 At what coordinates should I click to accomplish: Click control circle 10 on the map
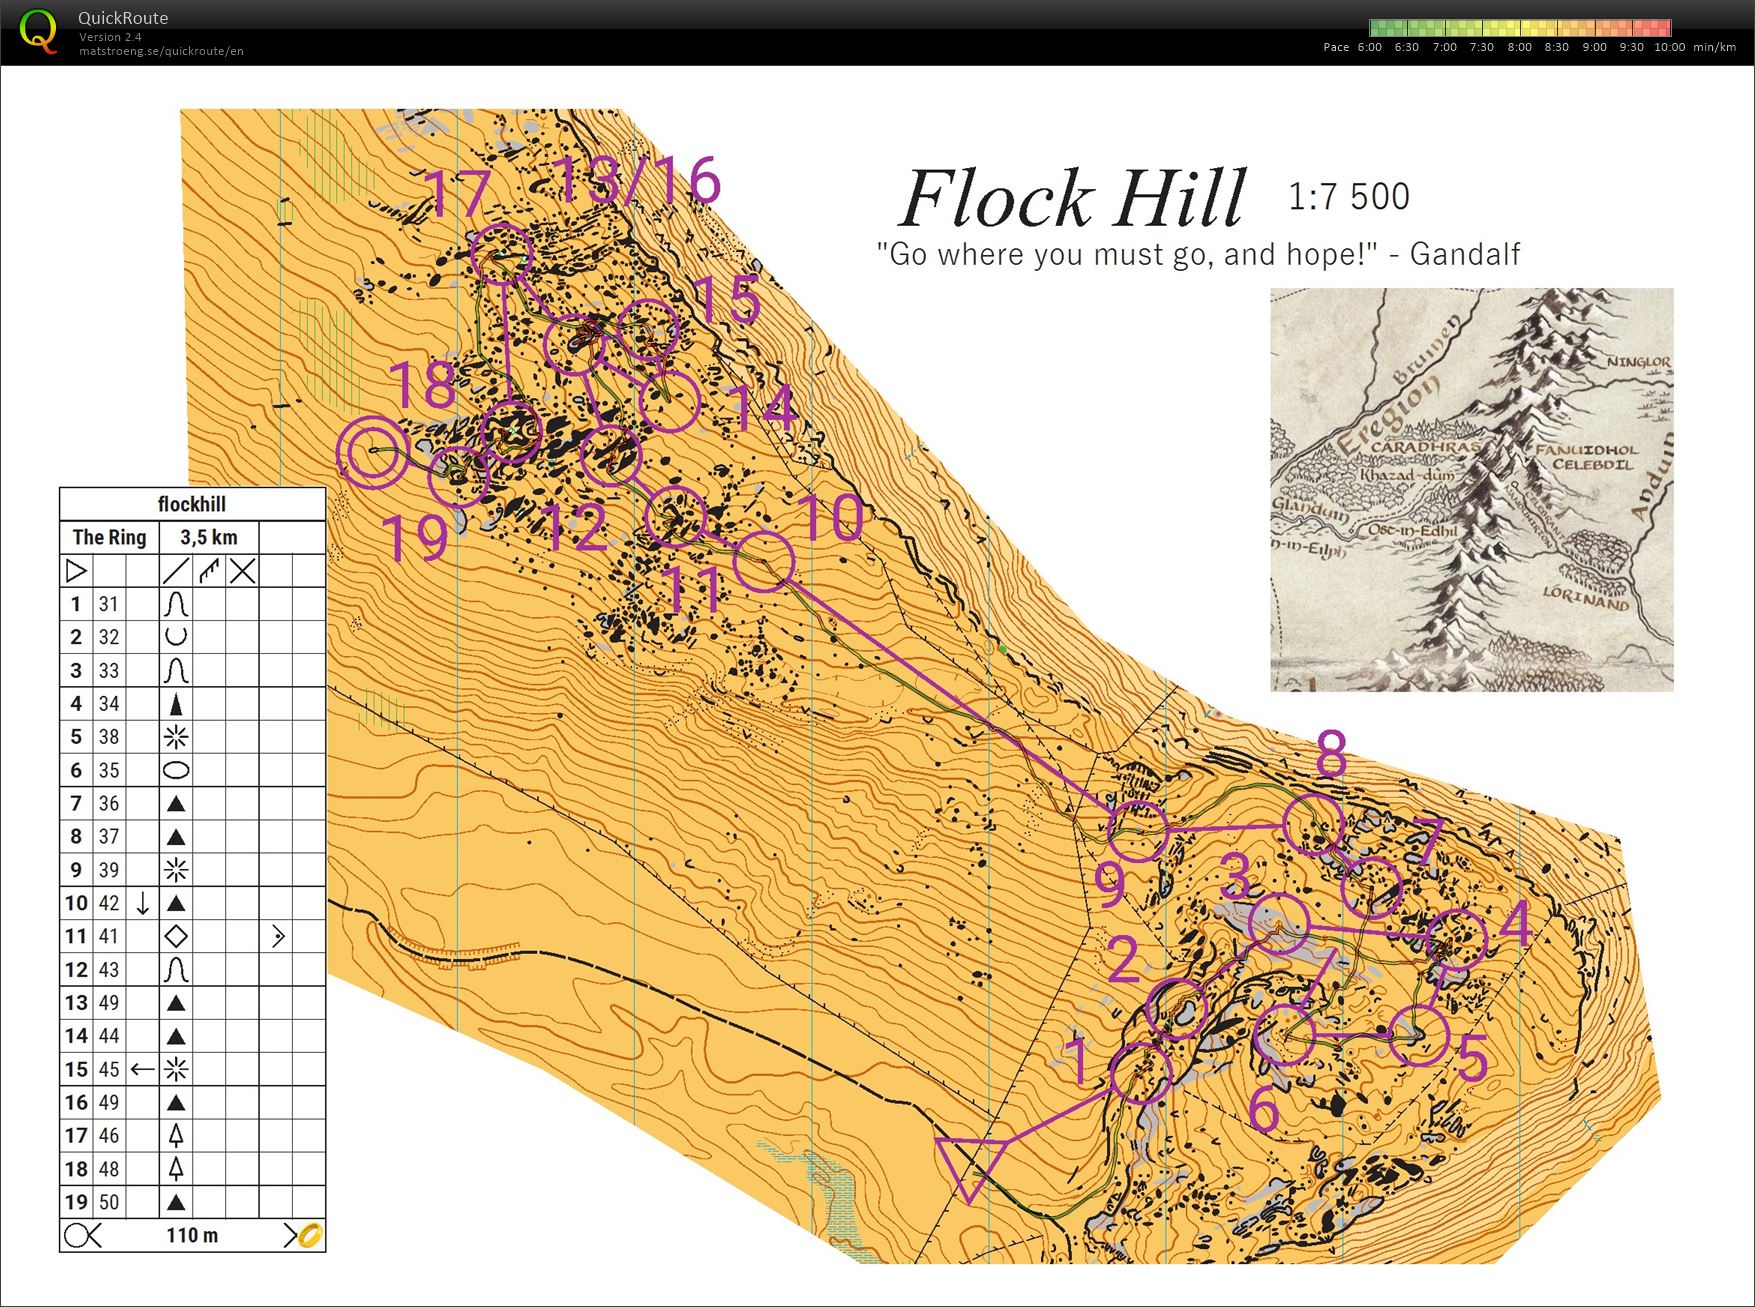[764, 561]
